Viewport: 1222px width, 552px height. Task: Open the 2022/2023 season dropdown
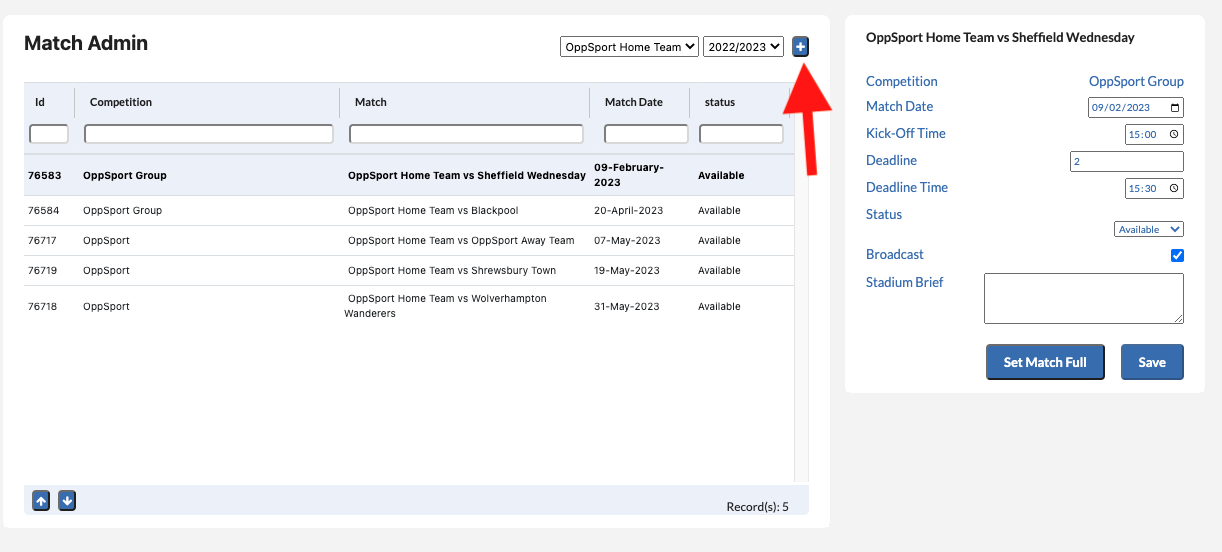[x=743, y=47]
